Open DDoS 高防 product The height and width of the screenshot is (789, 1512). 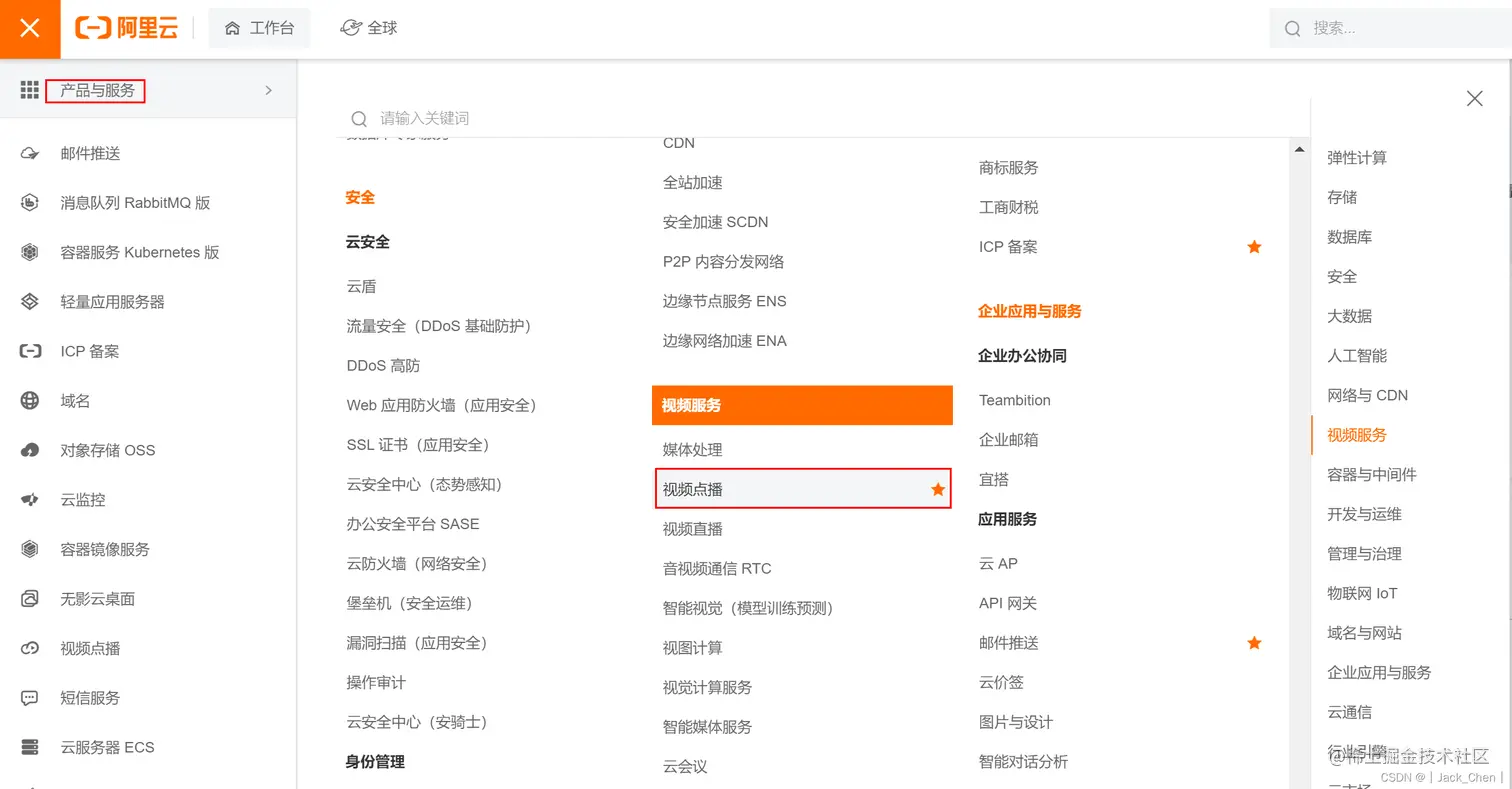click(383, 365)
